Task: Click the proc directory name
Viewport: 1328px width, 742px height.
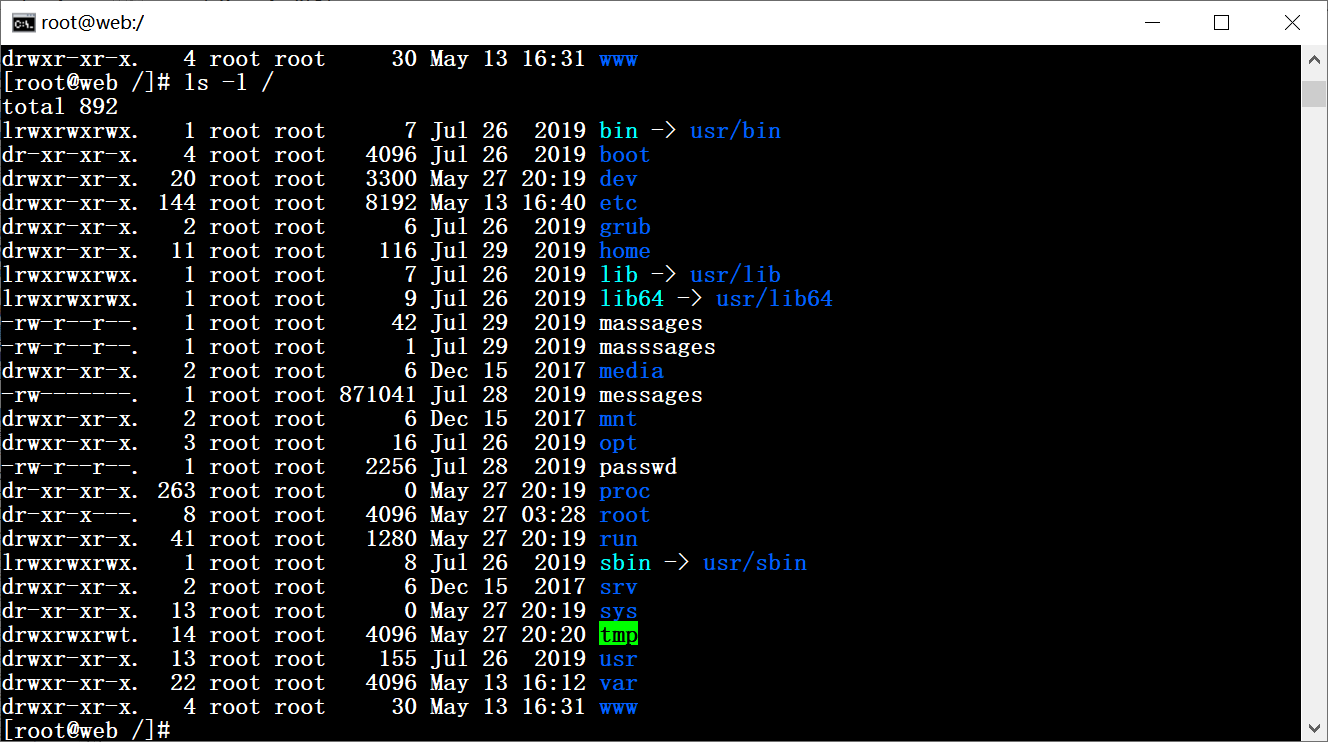Action: [624, 490]
